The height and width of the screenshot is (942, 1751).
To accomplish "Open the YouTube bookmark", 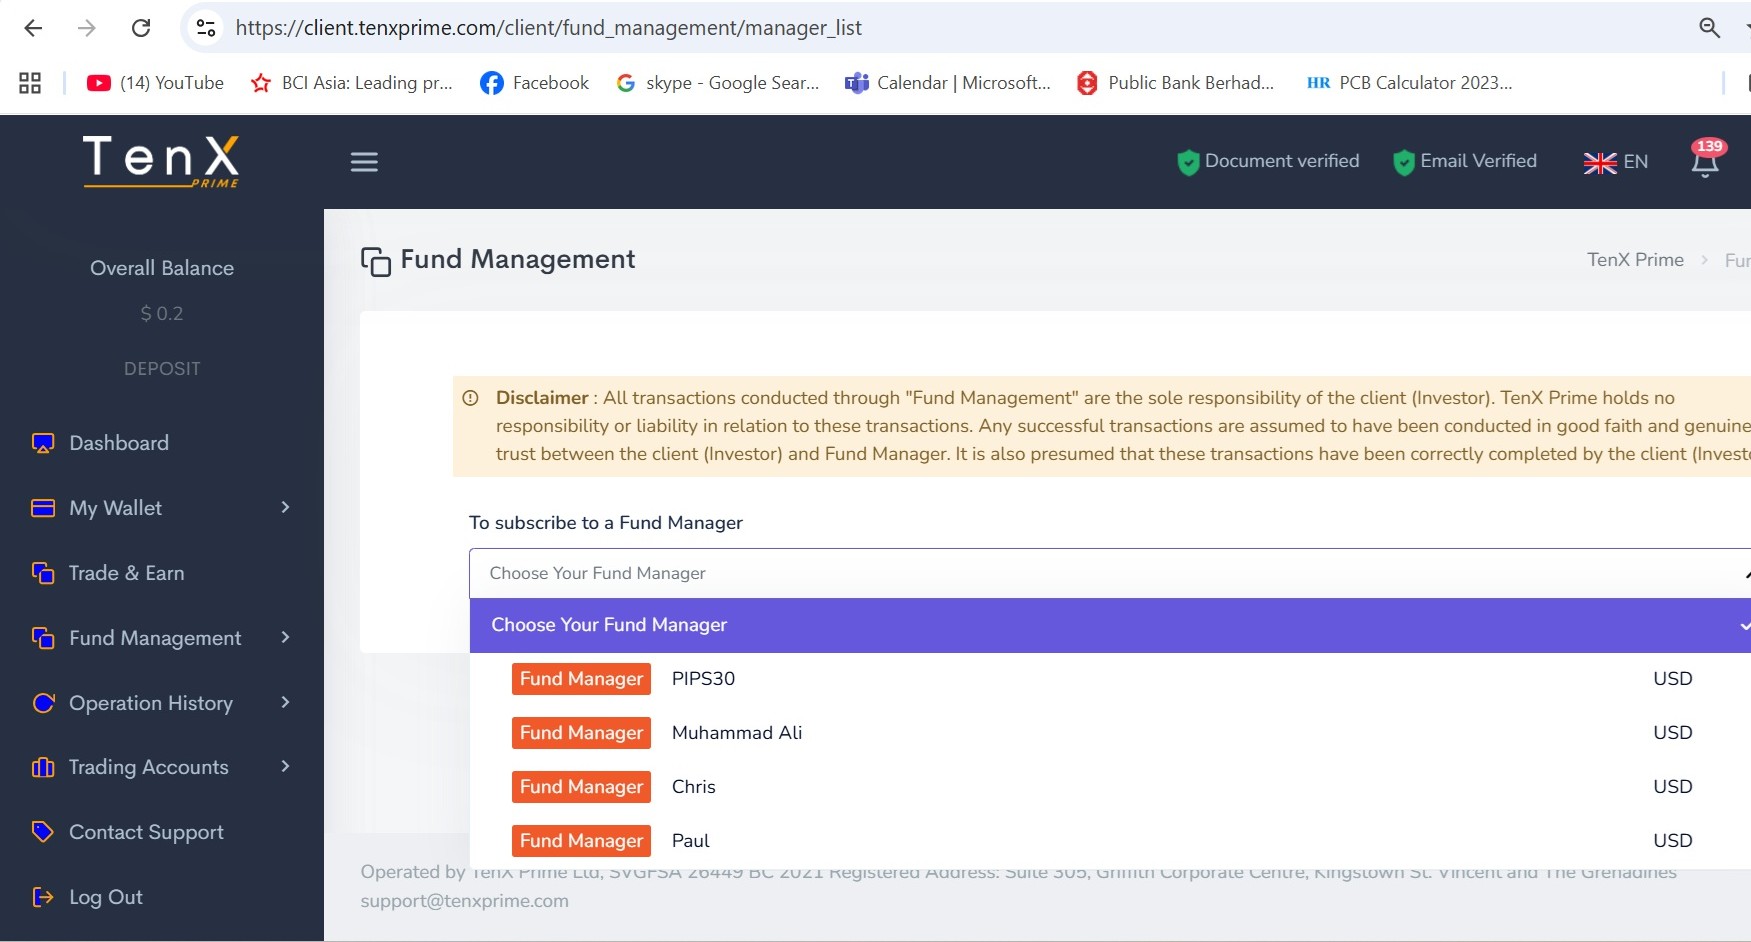I will tap(155, 83).
